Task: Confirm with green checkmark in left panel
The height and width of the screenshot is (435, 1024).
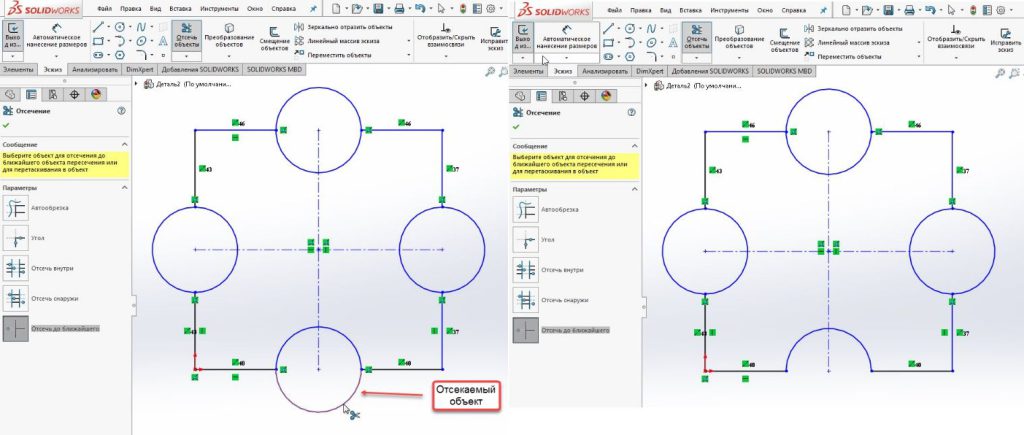Action: coord(7,125)
